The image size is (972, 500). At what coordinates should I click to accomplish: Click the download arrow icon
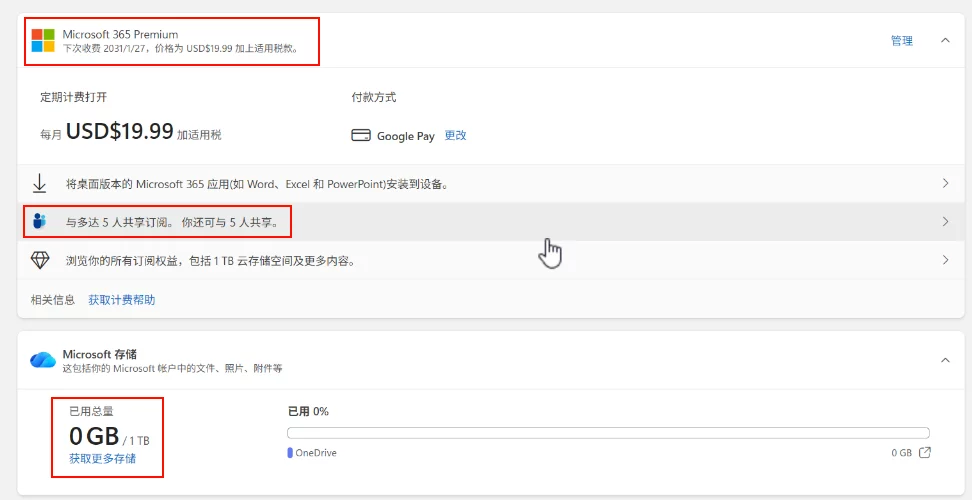coord(40,184)
